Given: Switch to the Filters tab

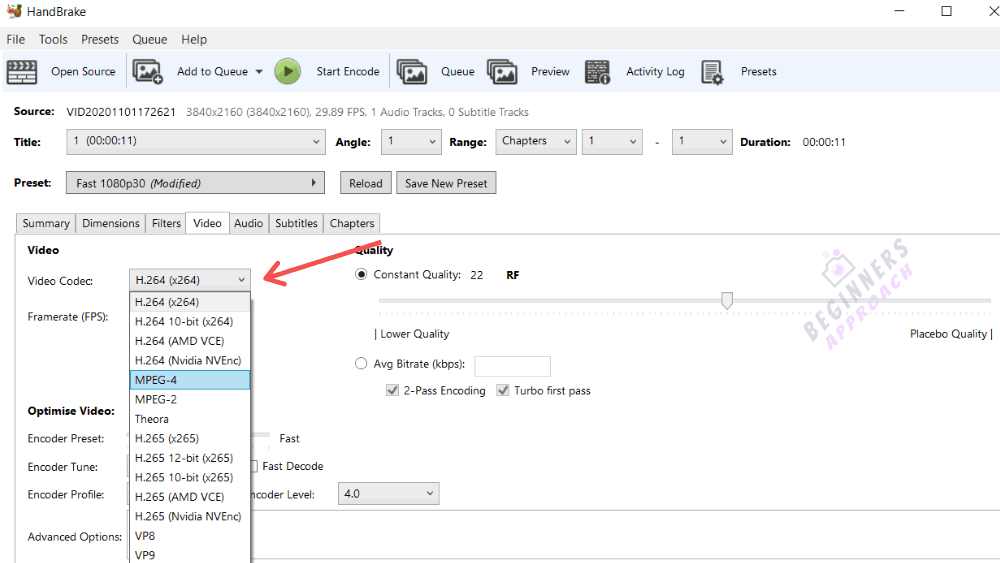Looking at the screenshot, I should tap(166, 223).
